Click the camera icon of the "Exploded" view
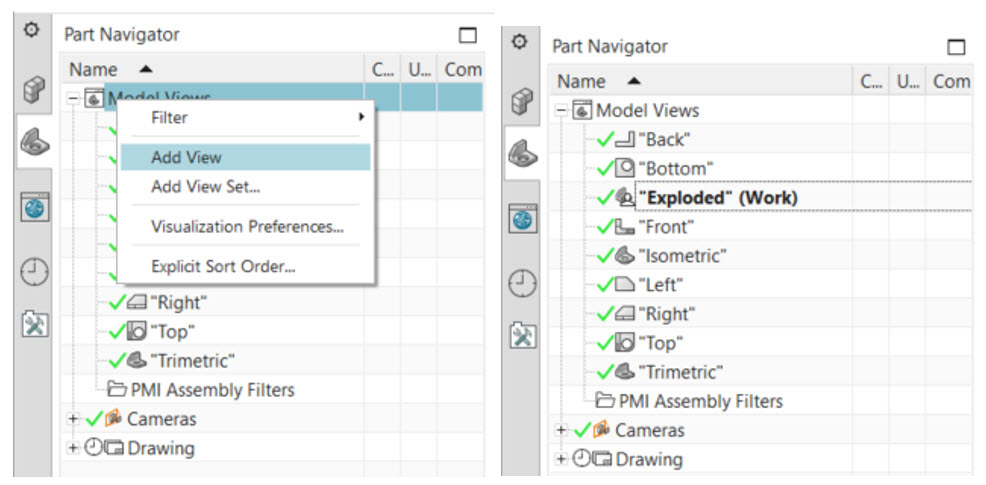 (x=624, y=198)
